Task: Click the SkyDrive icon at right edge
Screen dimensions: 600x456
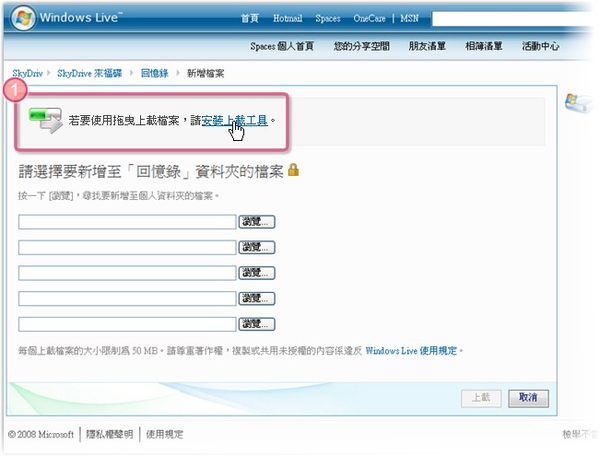Action: coord(578,103)
